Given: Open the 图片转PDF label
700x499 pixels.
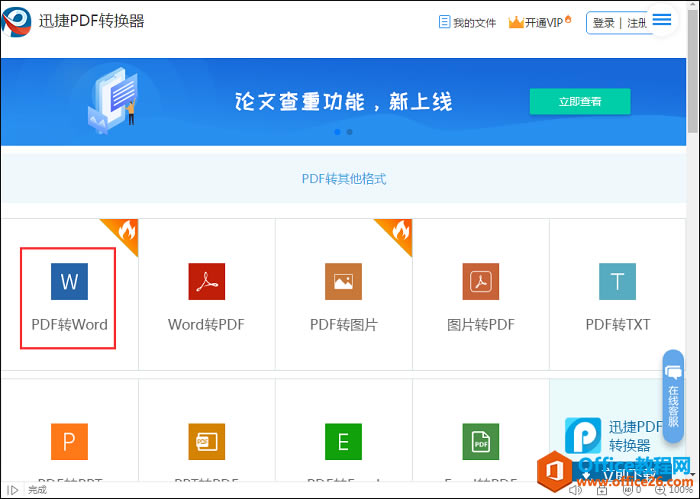Looking at the screenshot, I should click(x=481, y=324).
